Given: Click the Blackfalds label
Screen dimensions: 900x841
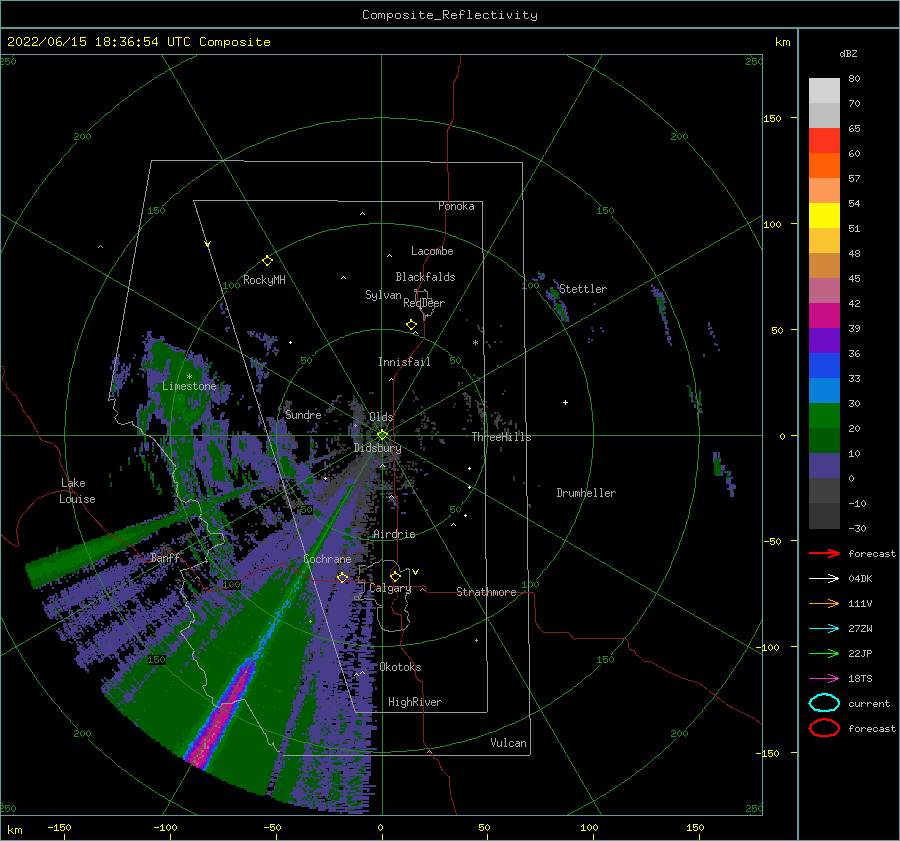Looking at the screenshot, I should point(425,277).
